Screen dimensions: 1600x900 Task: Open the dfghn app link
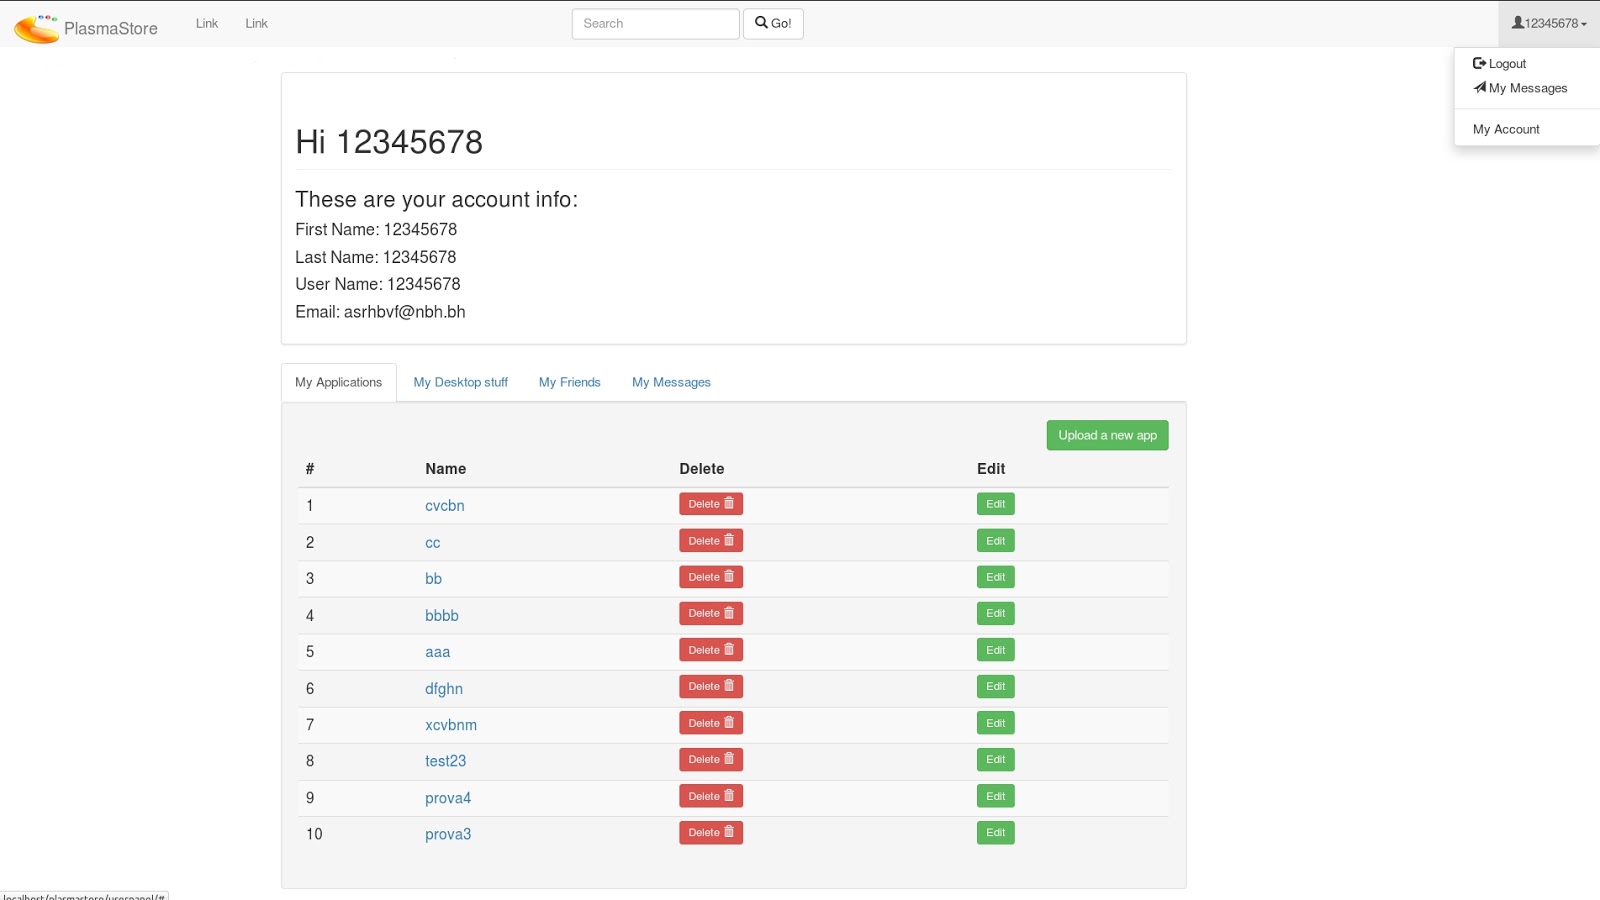coord(444,688)
